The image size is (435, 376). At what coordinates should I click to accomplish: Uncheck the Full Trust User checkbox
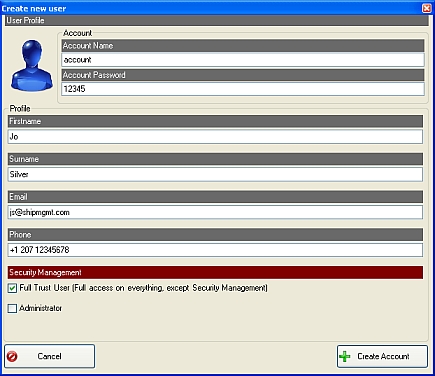12,288
